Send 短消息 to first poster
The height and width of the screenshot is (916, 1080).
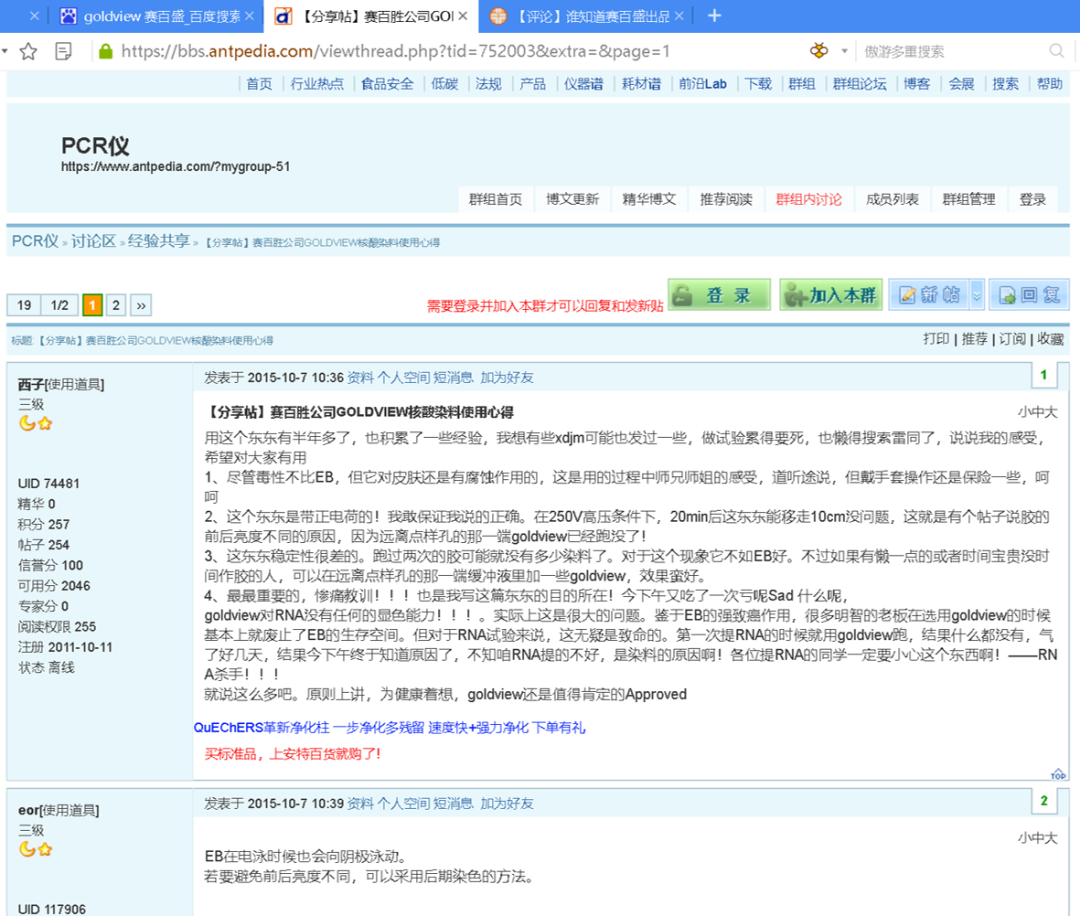(453, 377)
